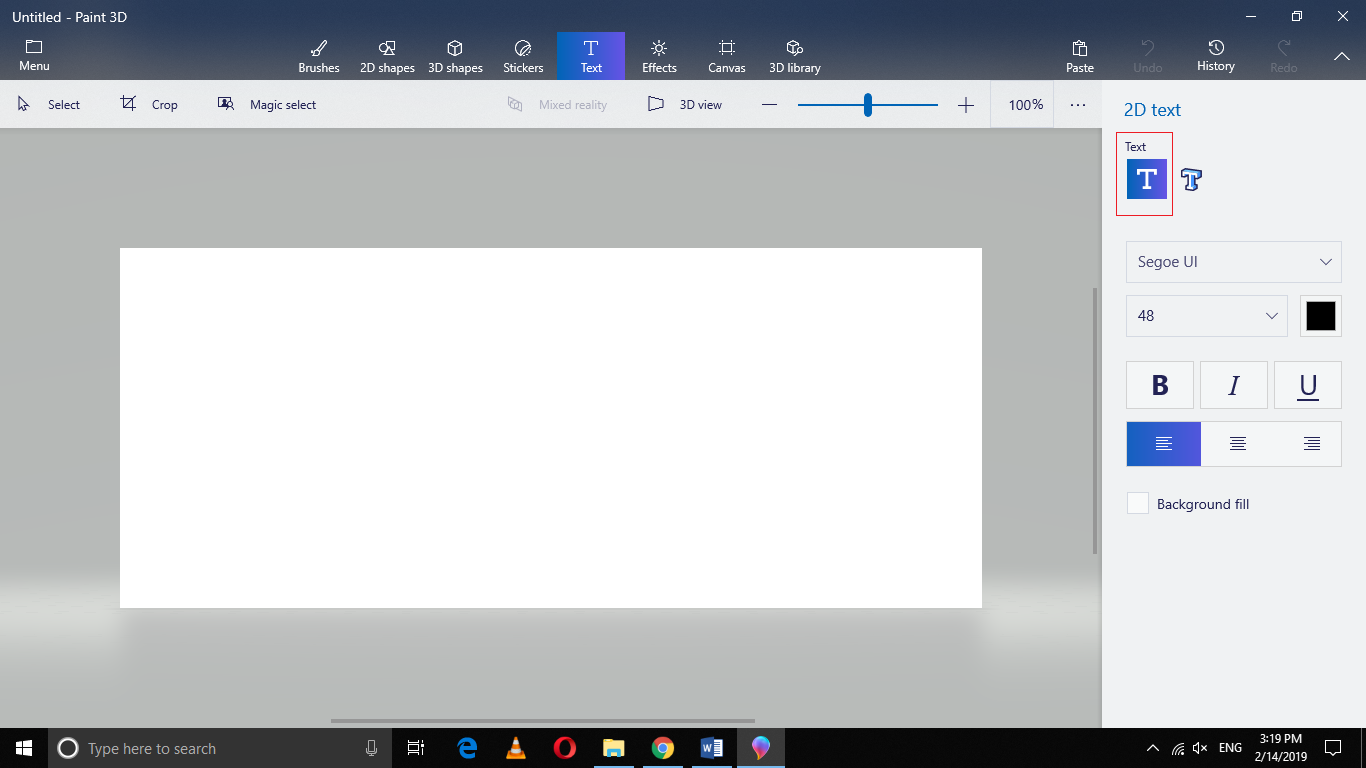Open the font size dropdown

[1206, 316]
